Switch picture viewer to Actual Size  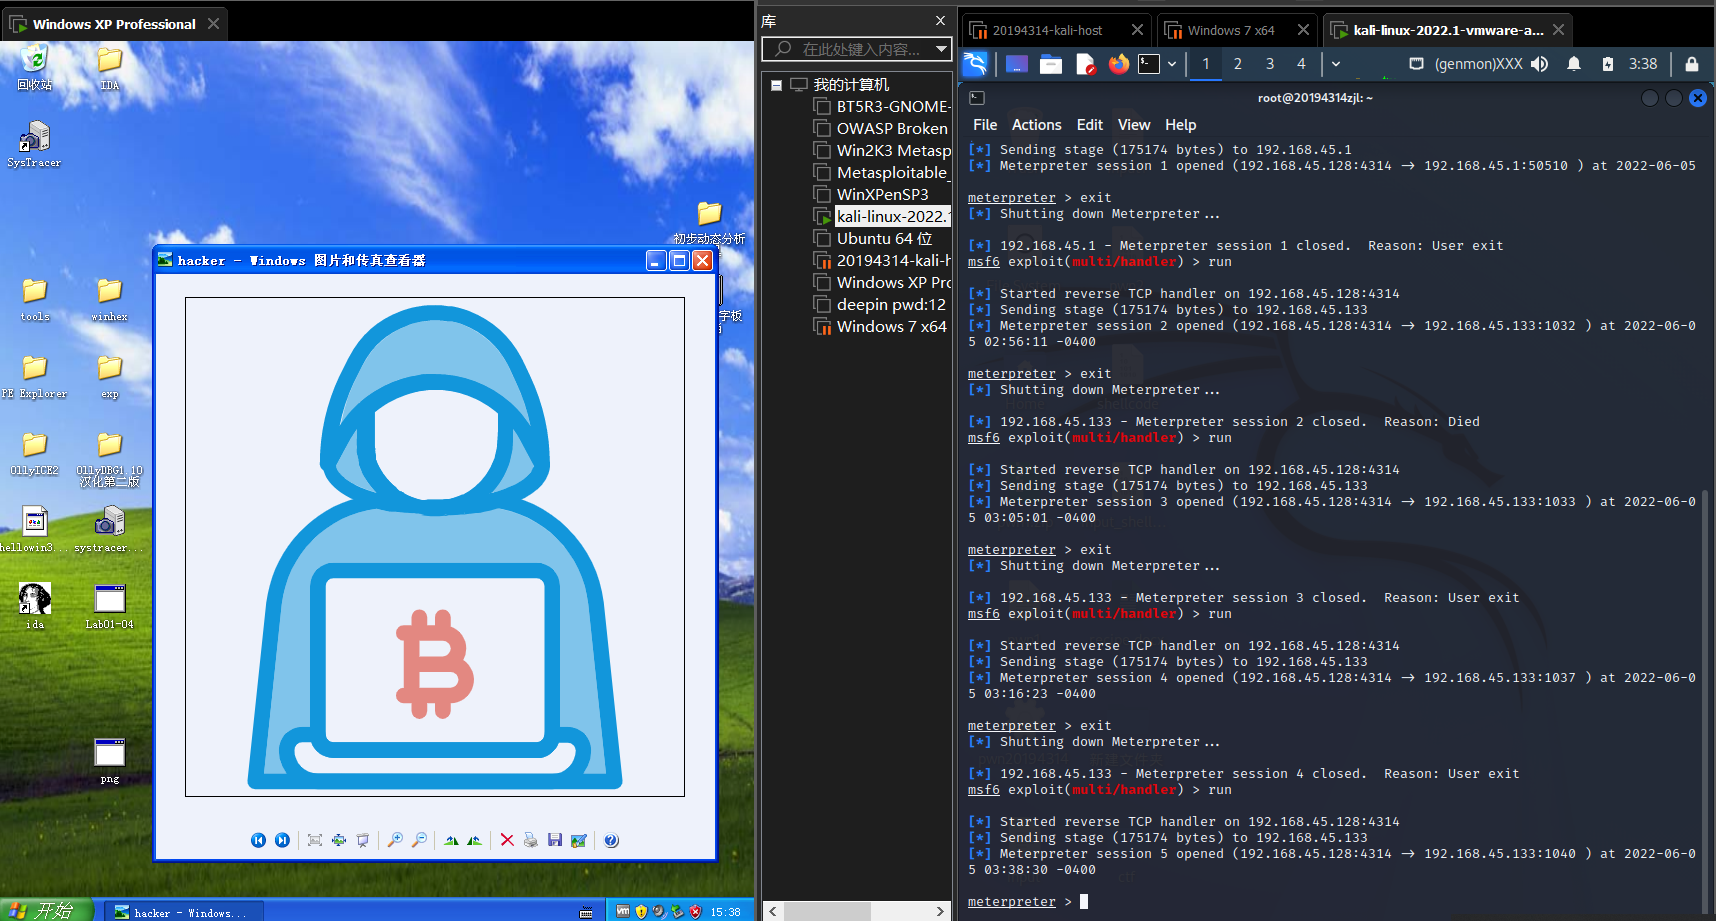pyautogui.click(x=339, y=840)
